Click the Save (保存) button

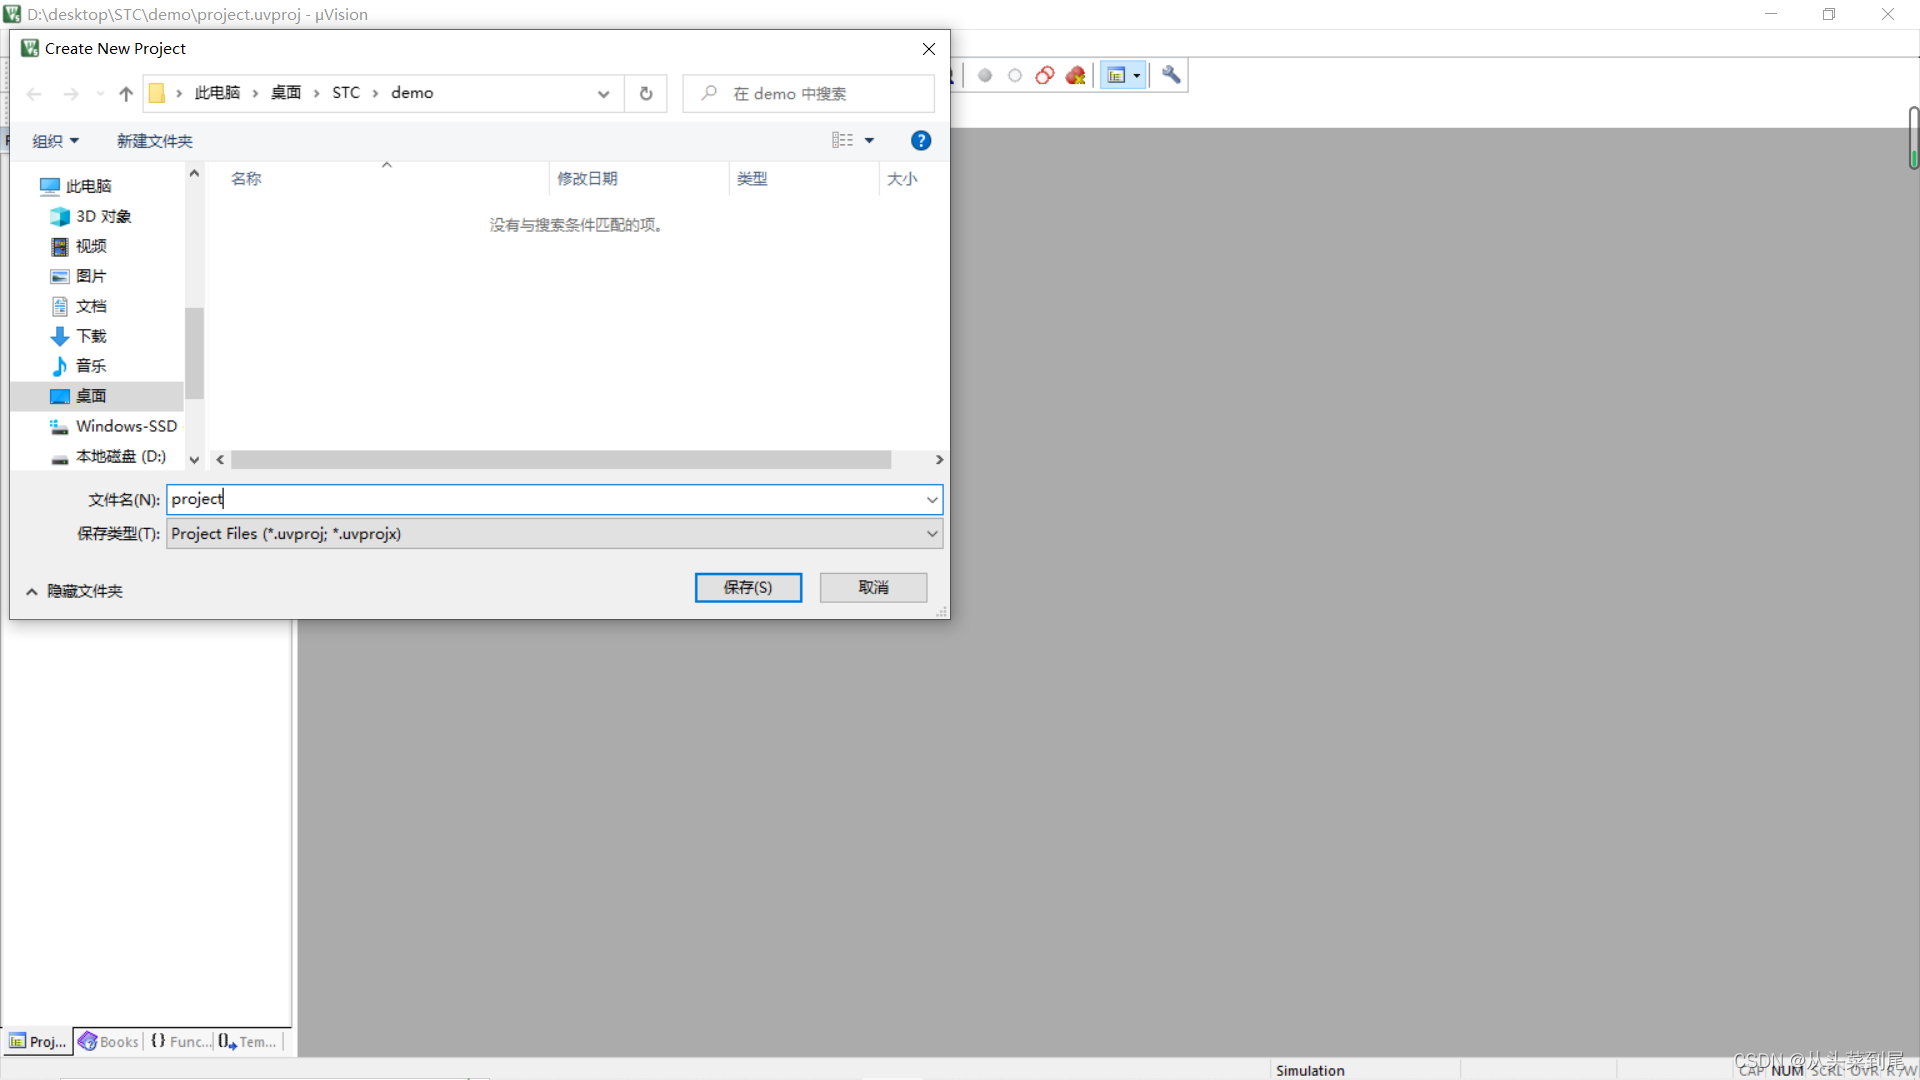click(748, 587)
